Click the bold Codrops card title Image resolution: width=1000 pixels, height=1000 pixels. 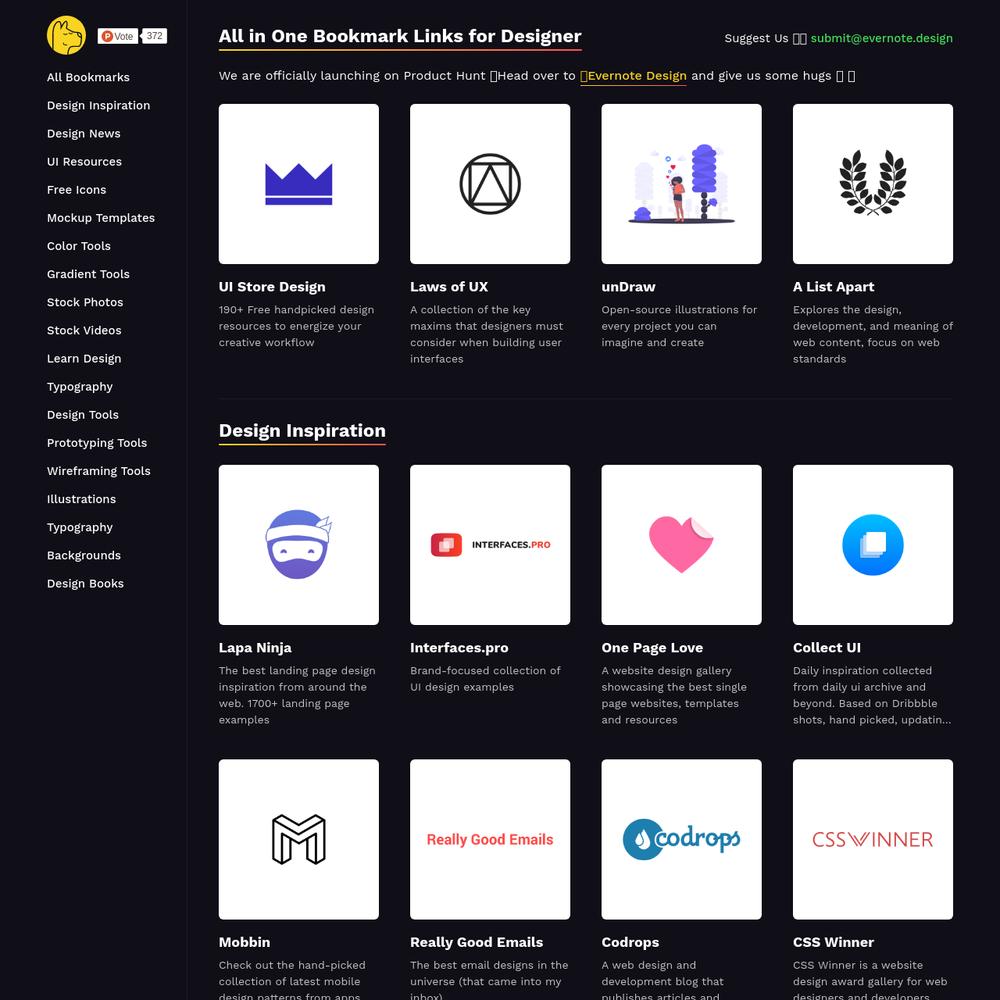click(630, 943)
